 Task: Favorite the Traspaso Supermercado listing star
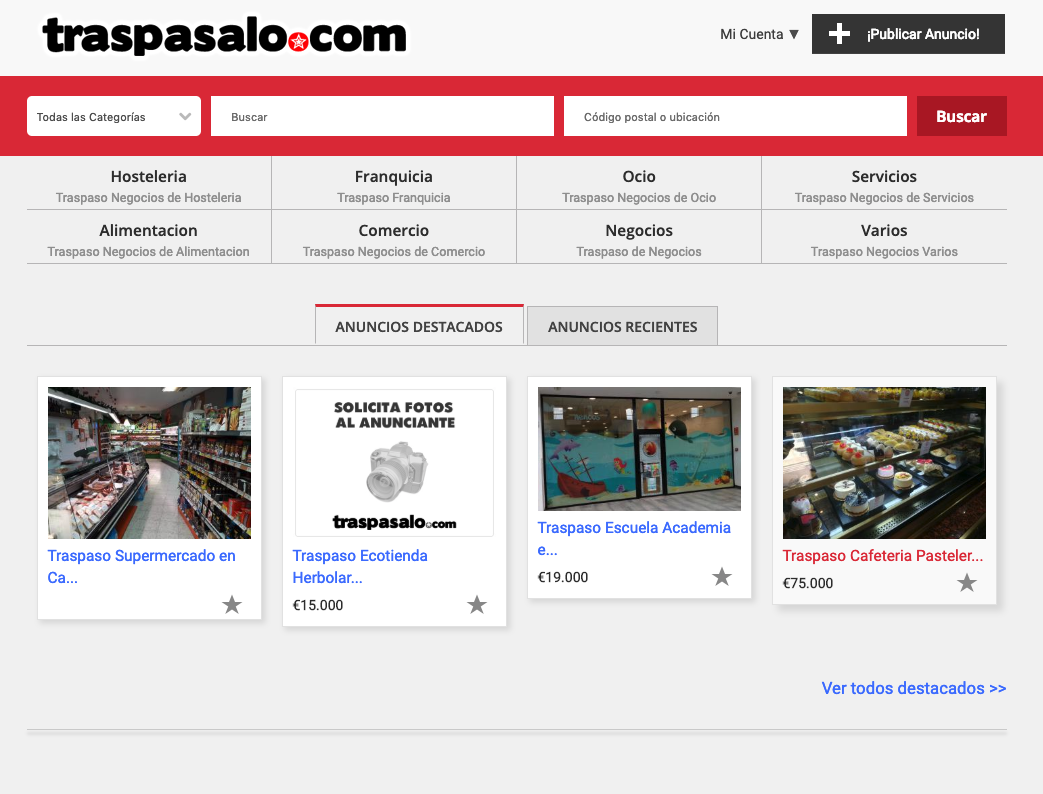coord(231,604)
